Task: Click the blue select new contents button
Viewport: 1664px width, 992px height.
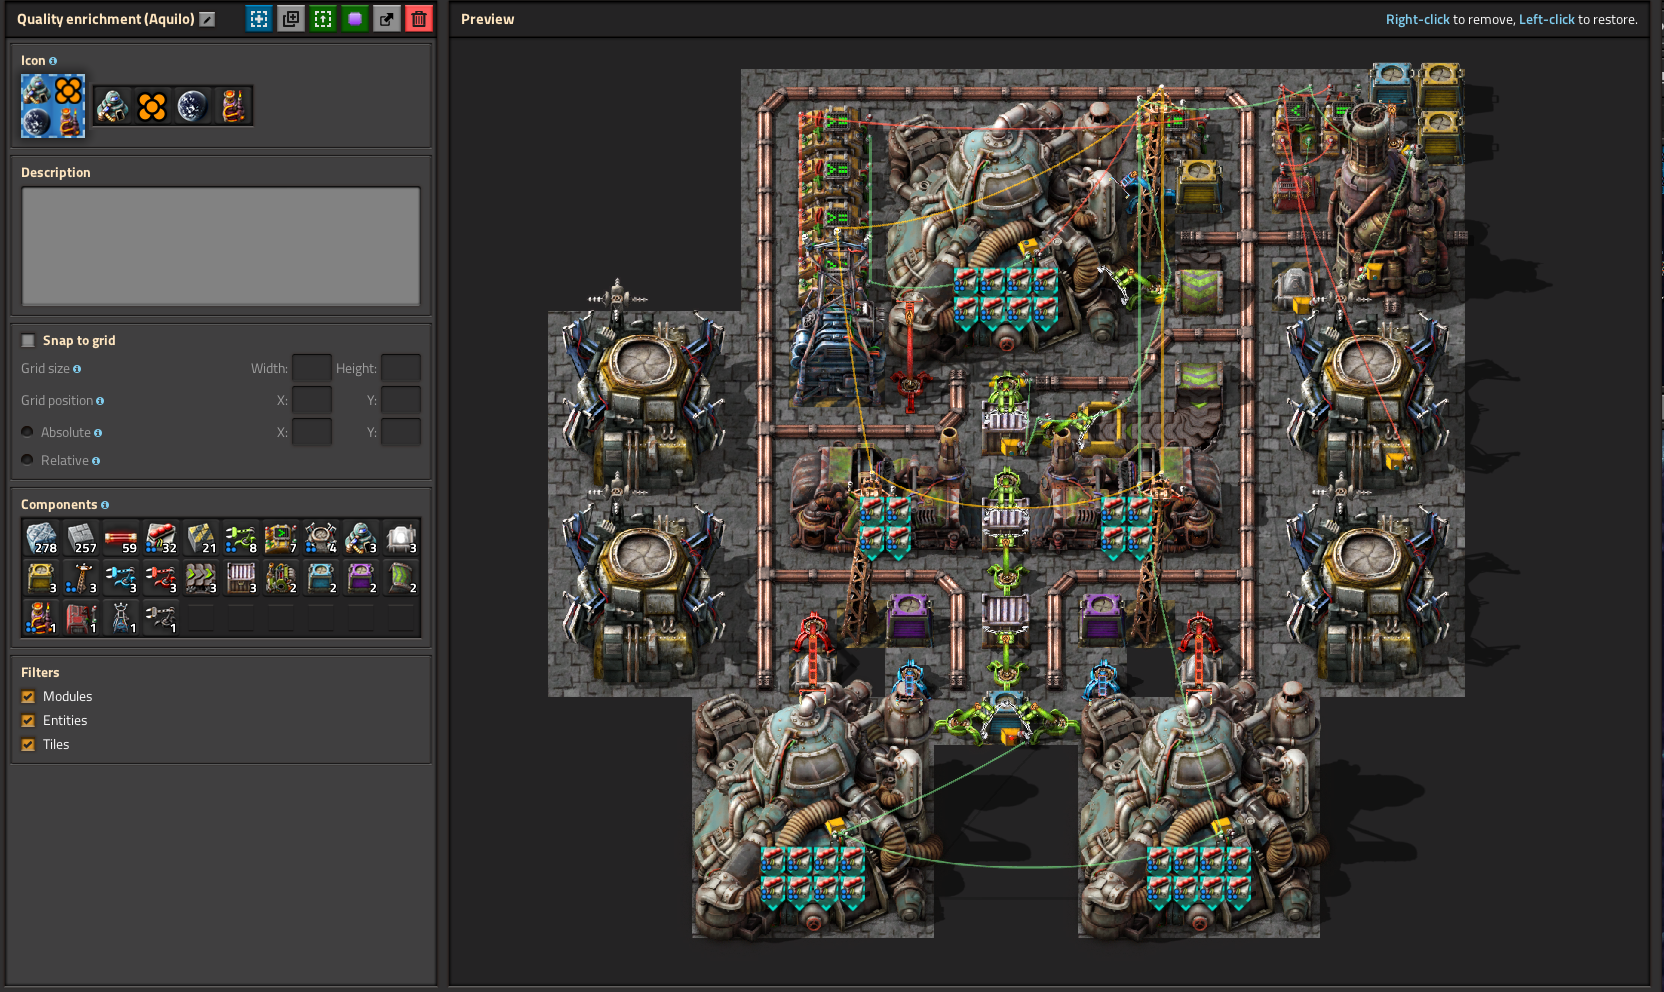Action: click(x=259, y=19)
